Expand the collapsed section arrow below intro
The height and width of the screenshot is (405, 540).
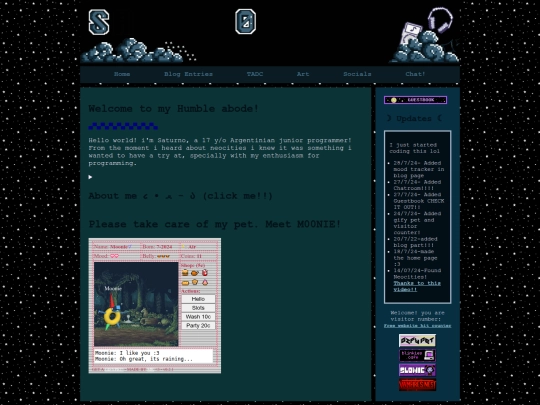point(90,177)
